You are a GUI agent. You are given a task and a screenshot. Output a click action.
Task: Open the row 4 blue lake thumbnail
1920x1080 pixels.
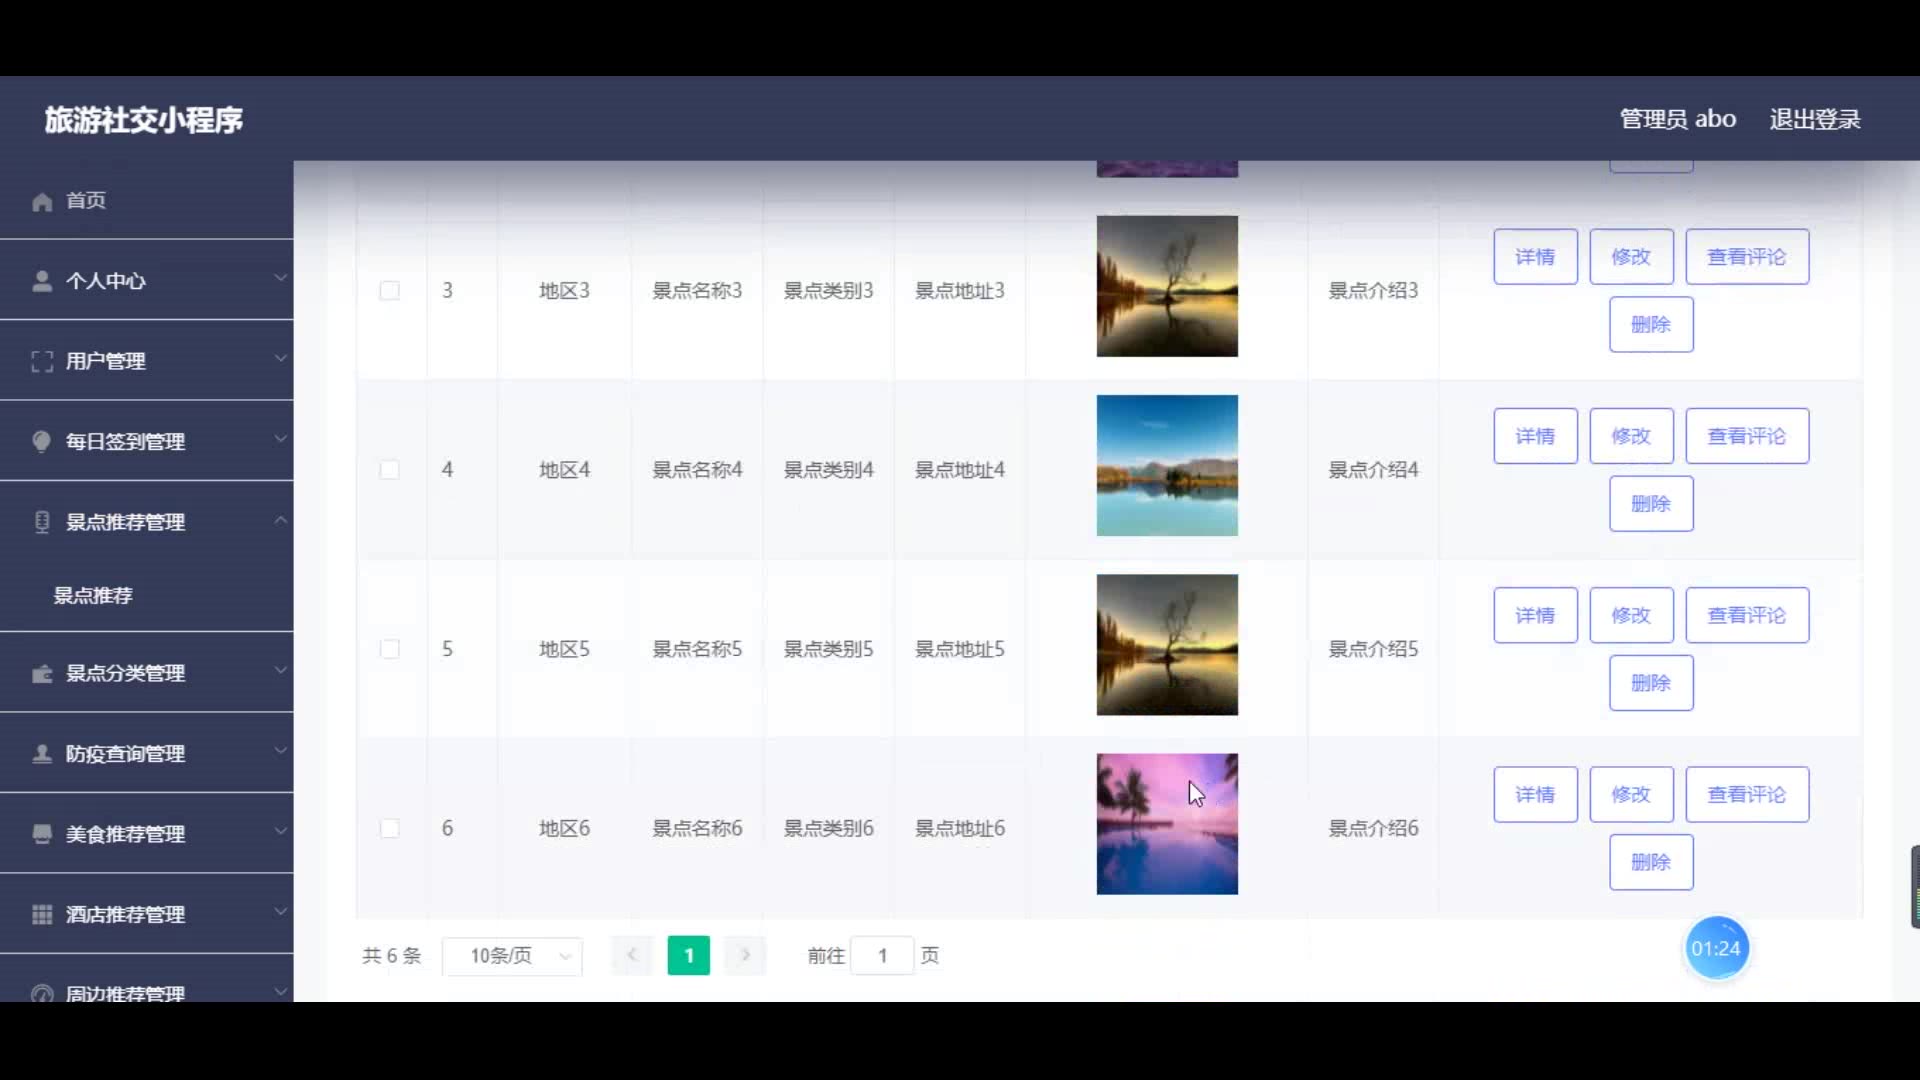coord(1167,465)
